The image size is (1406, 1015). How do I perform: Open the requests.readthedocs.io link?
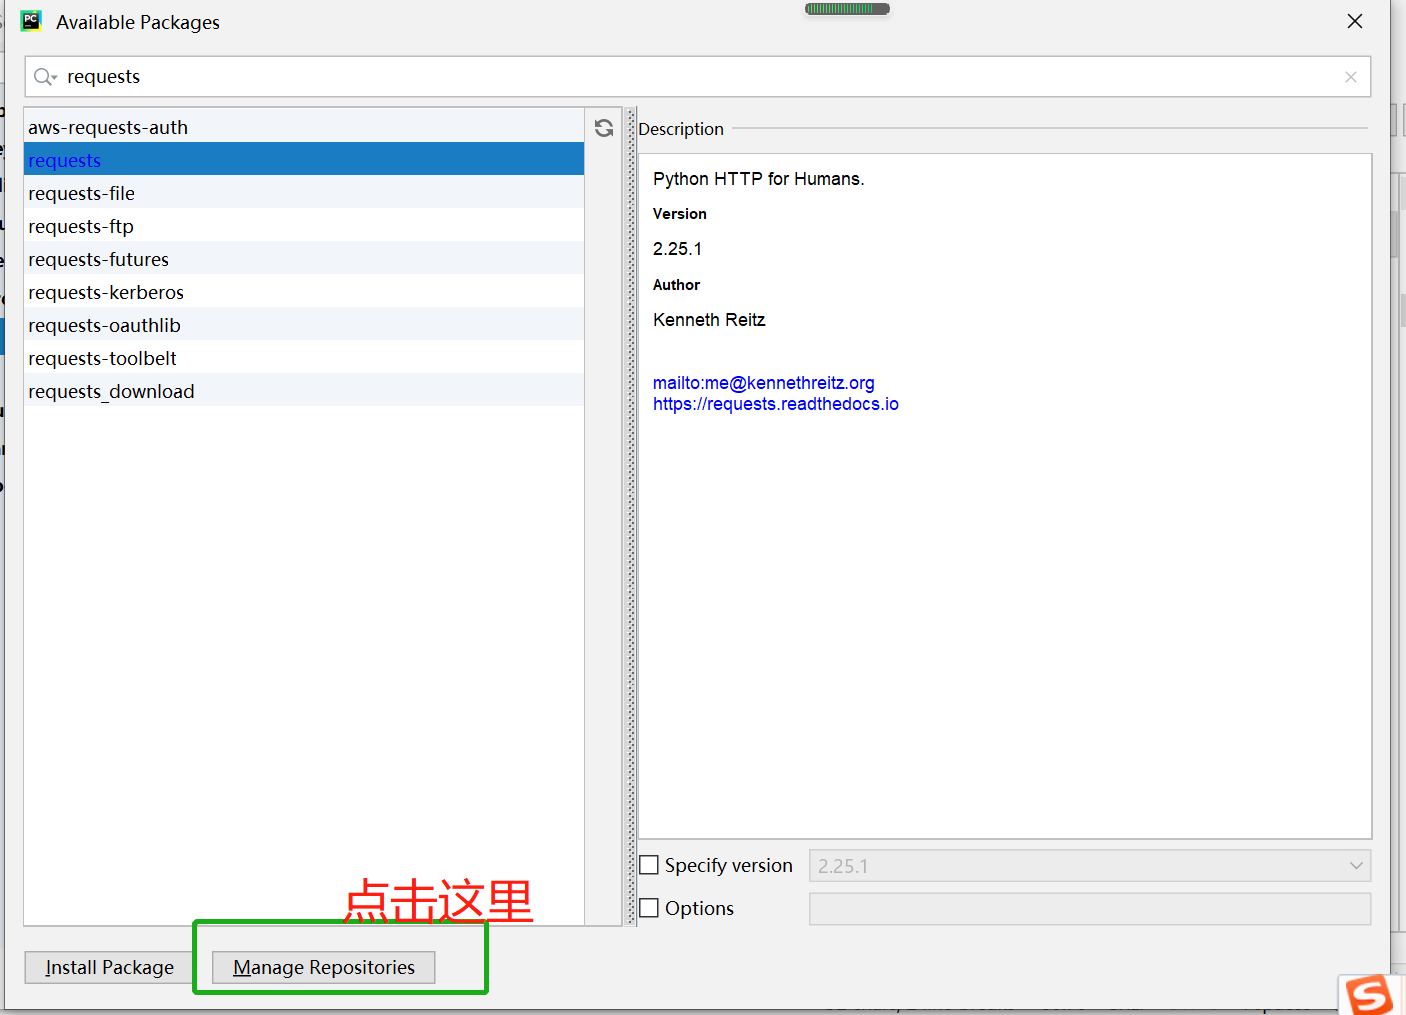tap(776, 404)
